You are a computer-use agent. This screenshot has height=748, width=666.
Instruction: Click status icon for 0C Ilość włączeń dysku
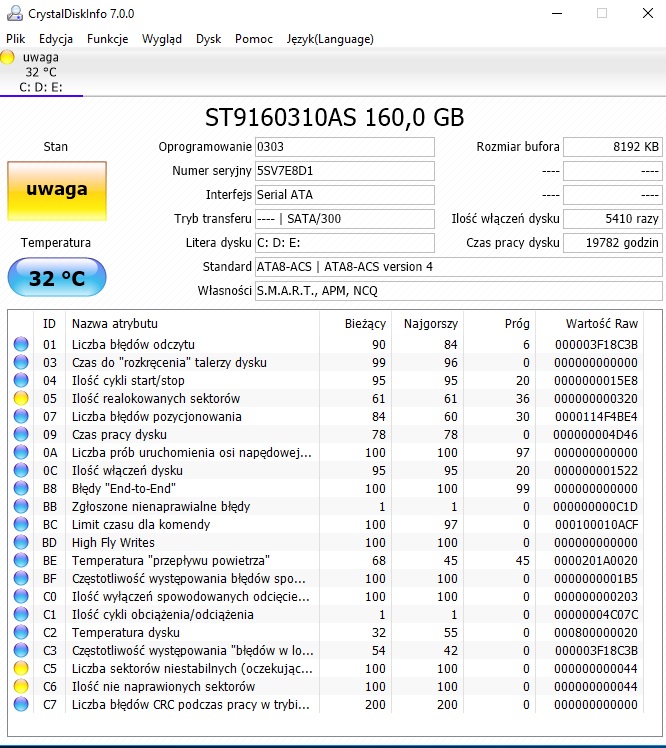(21, 470)
